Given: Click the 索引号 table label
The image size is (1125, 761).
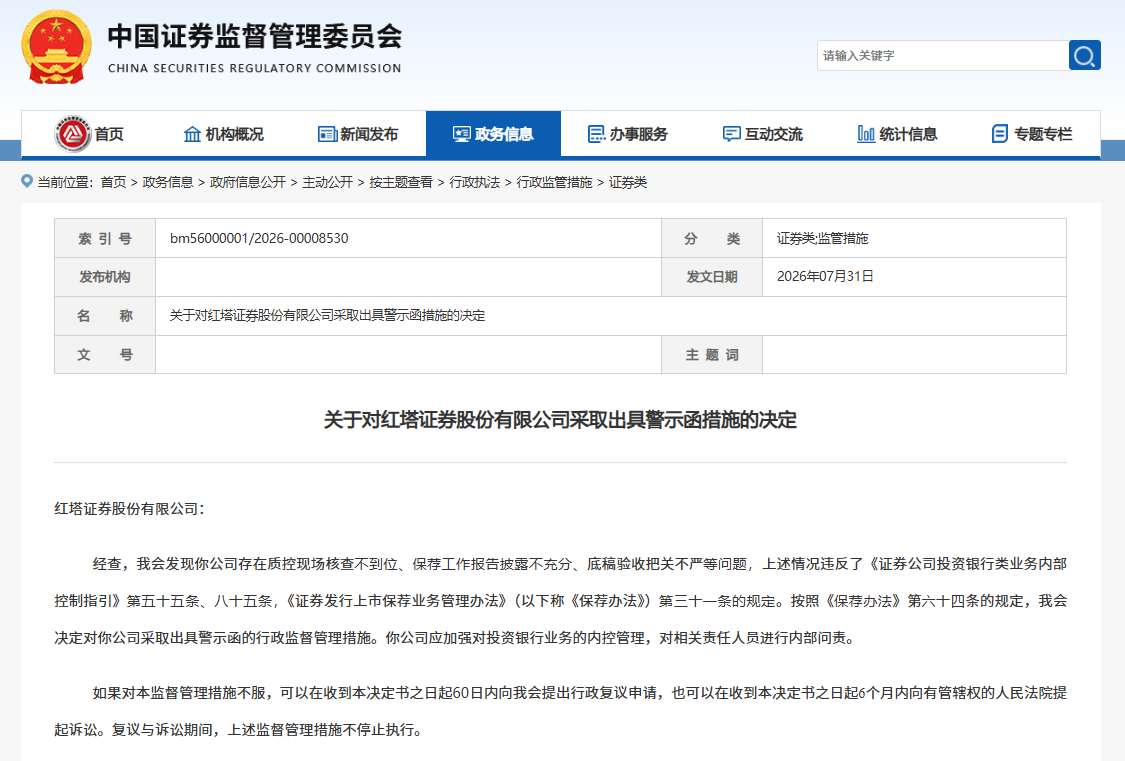Looking at the screenshot, I should 105,239.
